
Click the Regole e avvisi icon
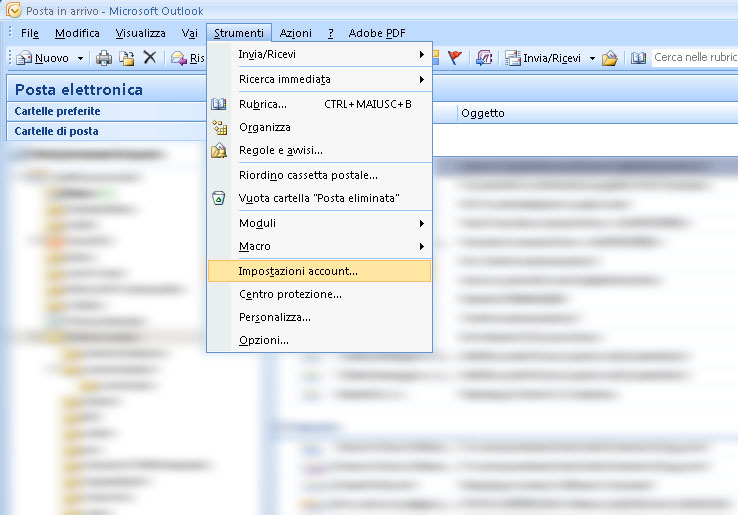click(218, 150)
